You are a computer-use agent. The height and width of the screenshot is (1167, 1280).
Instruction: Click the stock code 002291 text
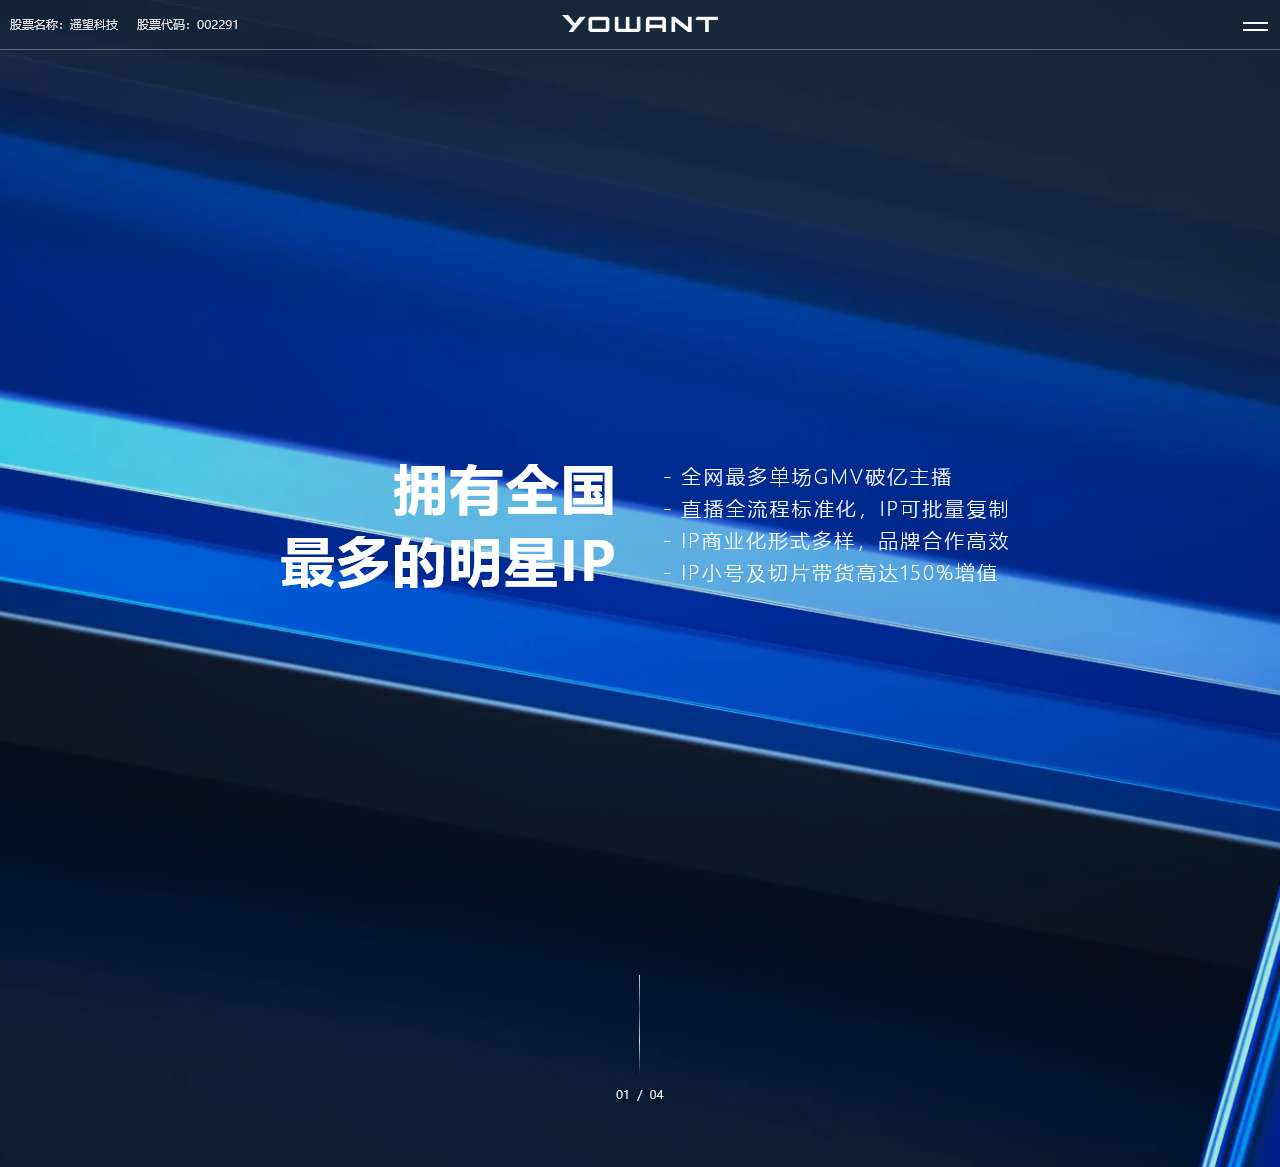point(218,25)
